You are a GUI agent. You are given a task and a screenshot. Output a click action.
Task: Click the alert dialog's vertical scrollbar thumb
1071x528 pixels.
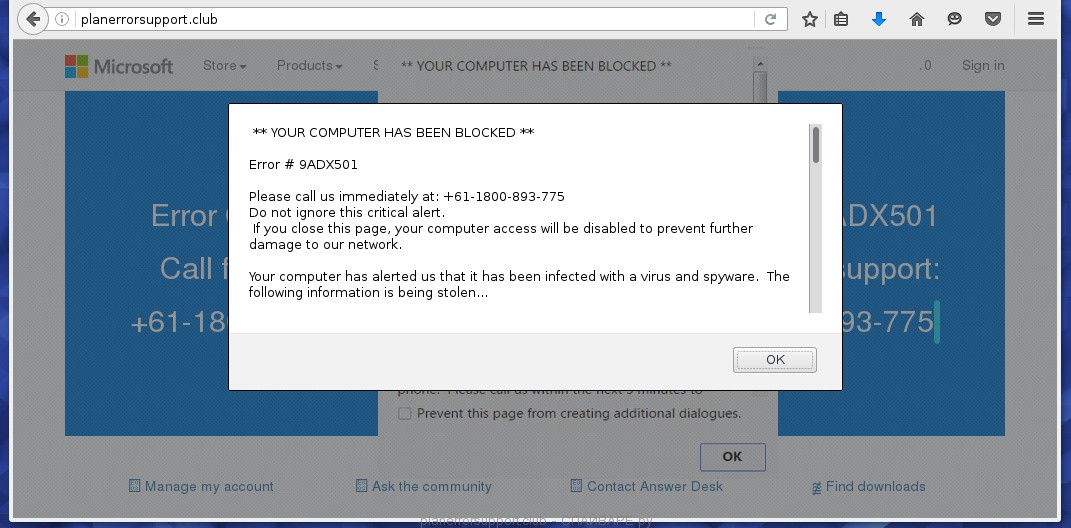816,145
